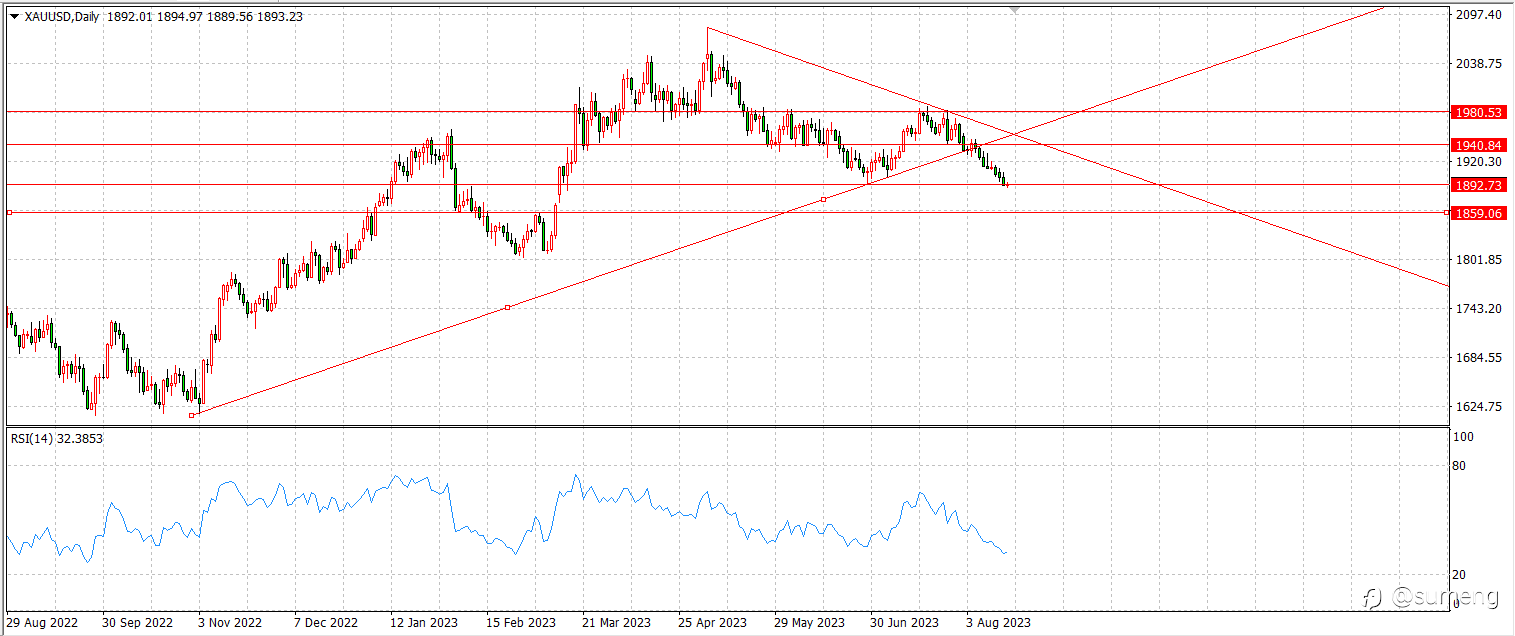Click the RSI scale value 100
The image size is (1515, 636).
(1463, 438)
